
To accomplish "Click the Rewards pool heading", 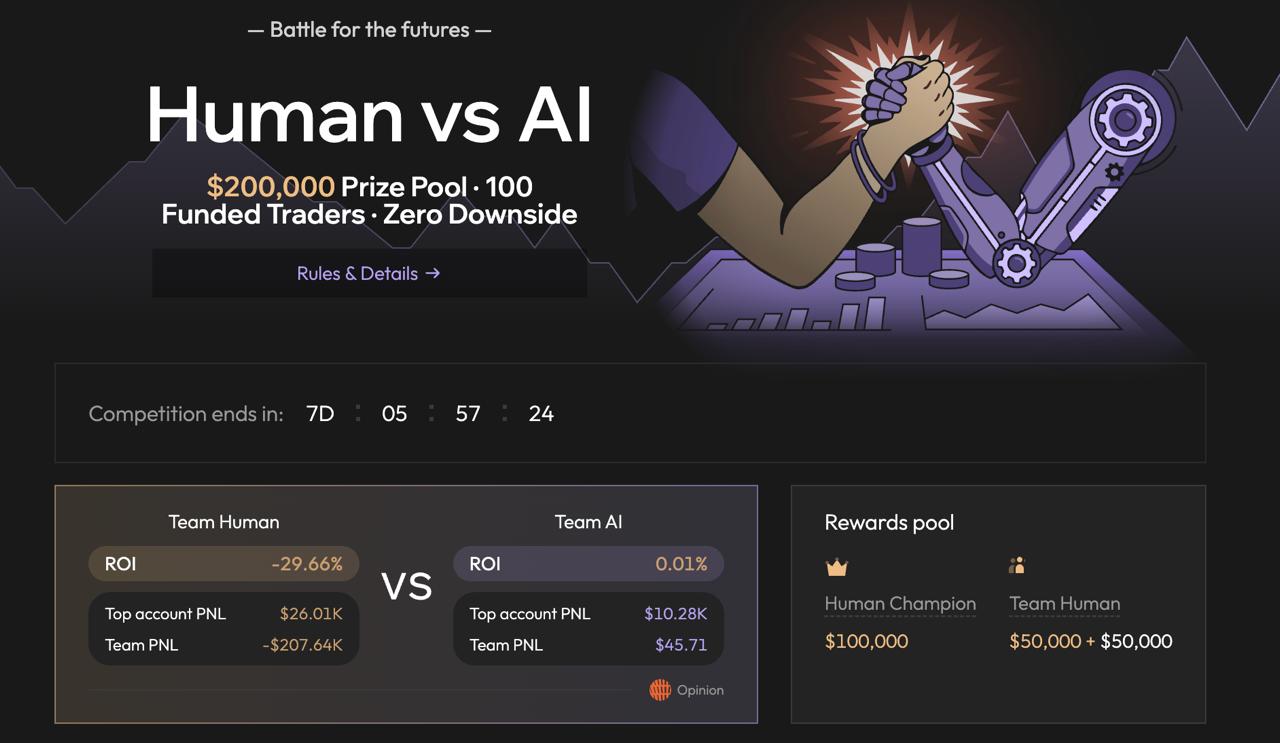I will [889, 522].
